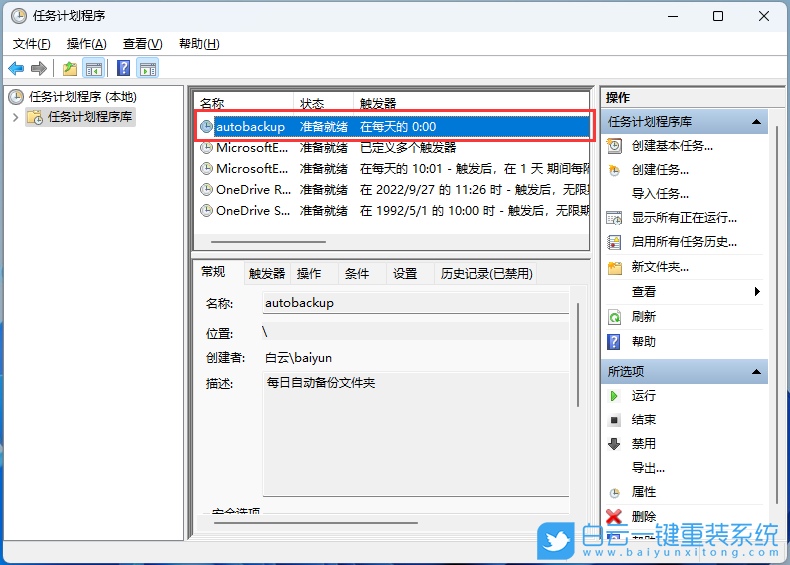Screen dimensions: 790x565
Task: Collapse the 任务计划程序库 actions section
Action: [x=756, y=121]
